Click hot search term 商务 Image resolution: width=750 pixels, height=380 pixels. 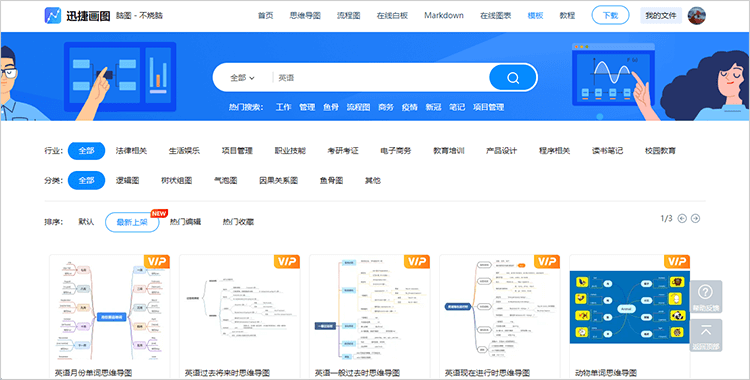386,107
